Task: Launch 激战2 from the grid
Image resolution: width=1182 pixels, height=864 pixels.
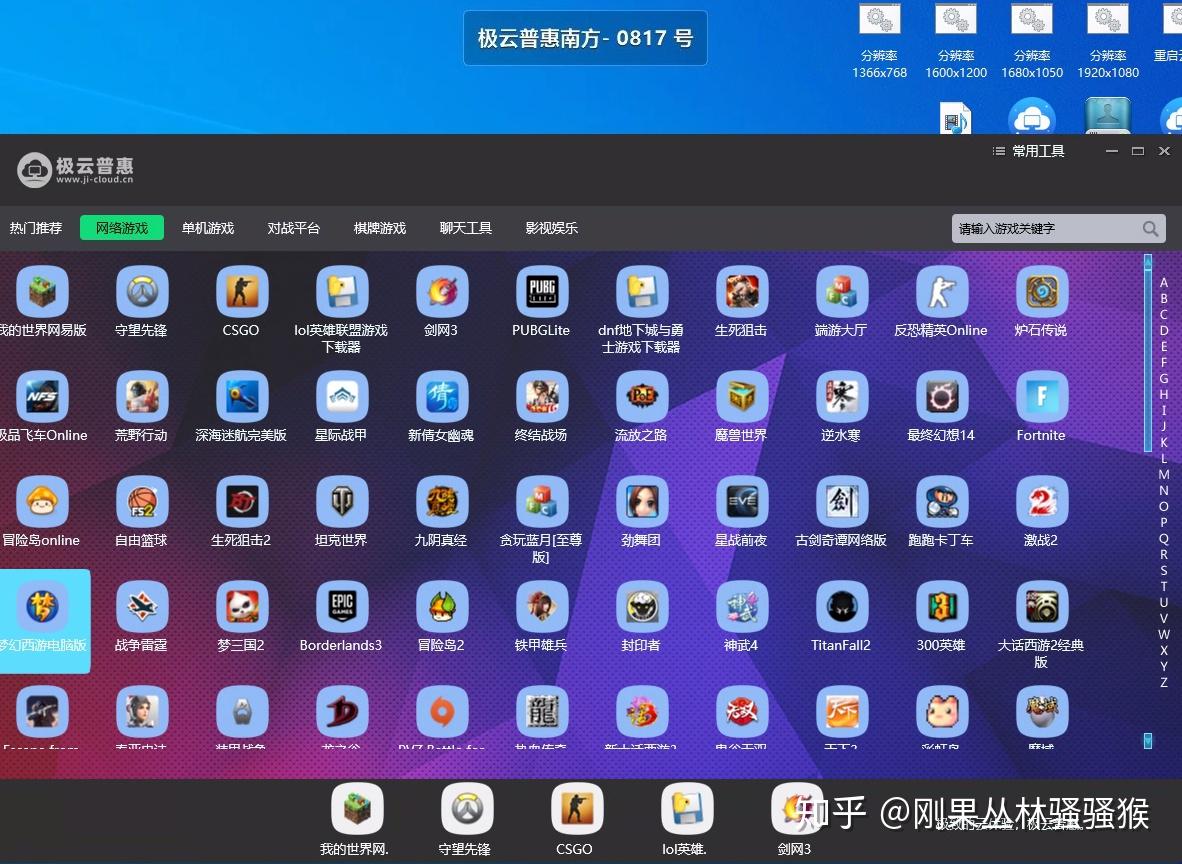Action: (x=1041, y=501)
